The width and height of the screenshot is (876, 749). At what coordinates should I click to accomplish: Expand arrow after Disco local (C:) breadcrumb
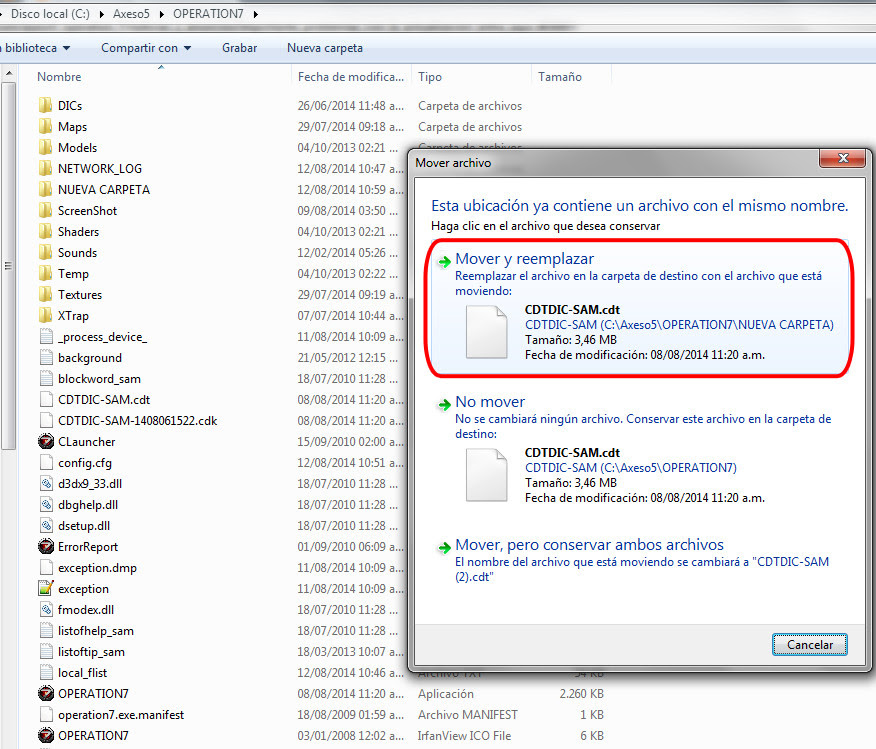click(101, 14)
